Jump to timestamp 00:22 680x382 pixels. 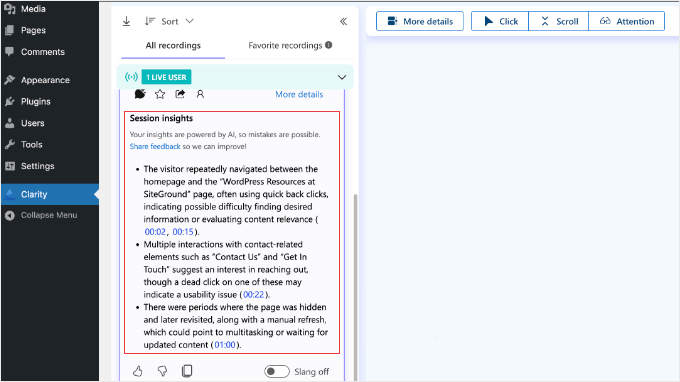(254, 295)
